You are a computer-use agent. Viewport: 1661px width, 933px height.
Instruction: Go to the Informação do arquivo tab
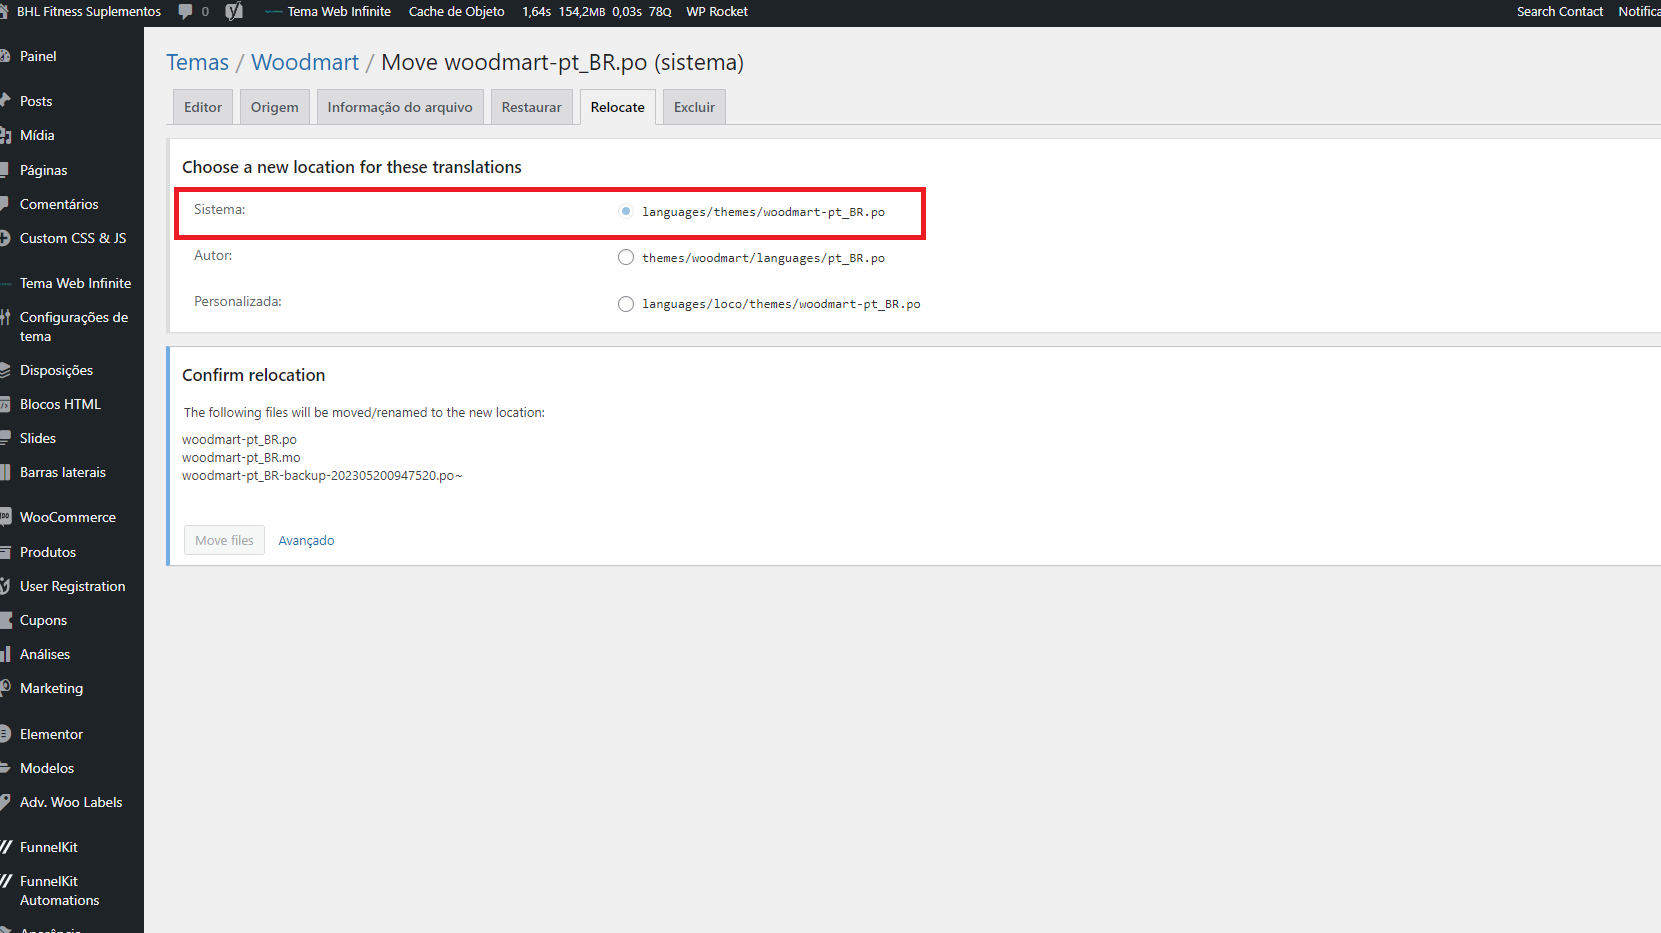tap(400, 107)
